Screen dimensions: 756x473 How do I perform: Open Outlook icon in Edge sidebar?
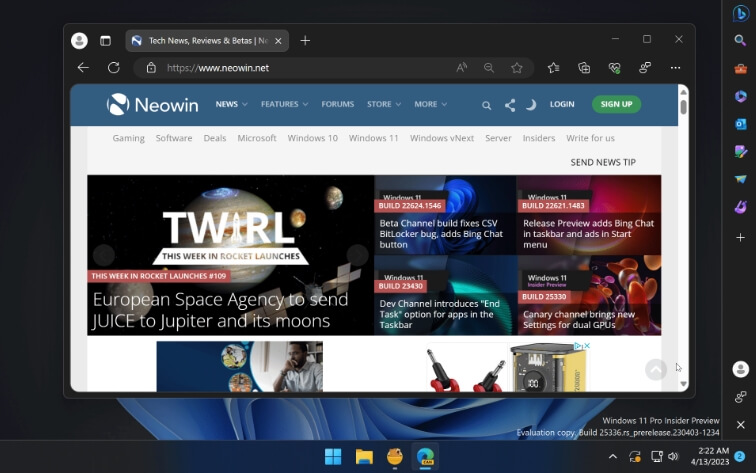pos(741,124)
